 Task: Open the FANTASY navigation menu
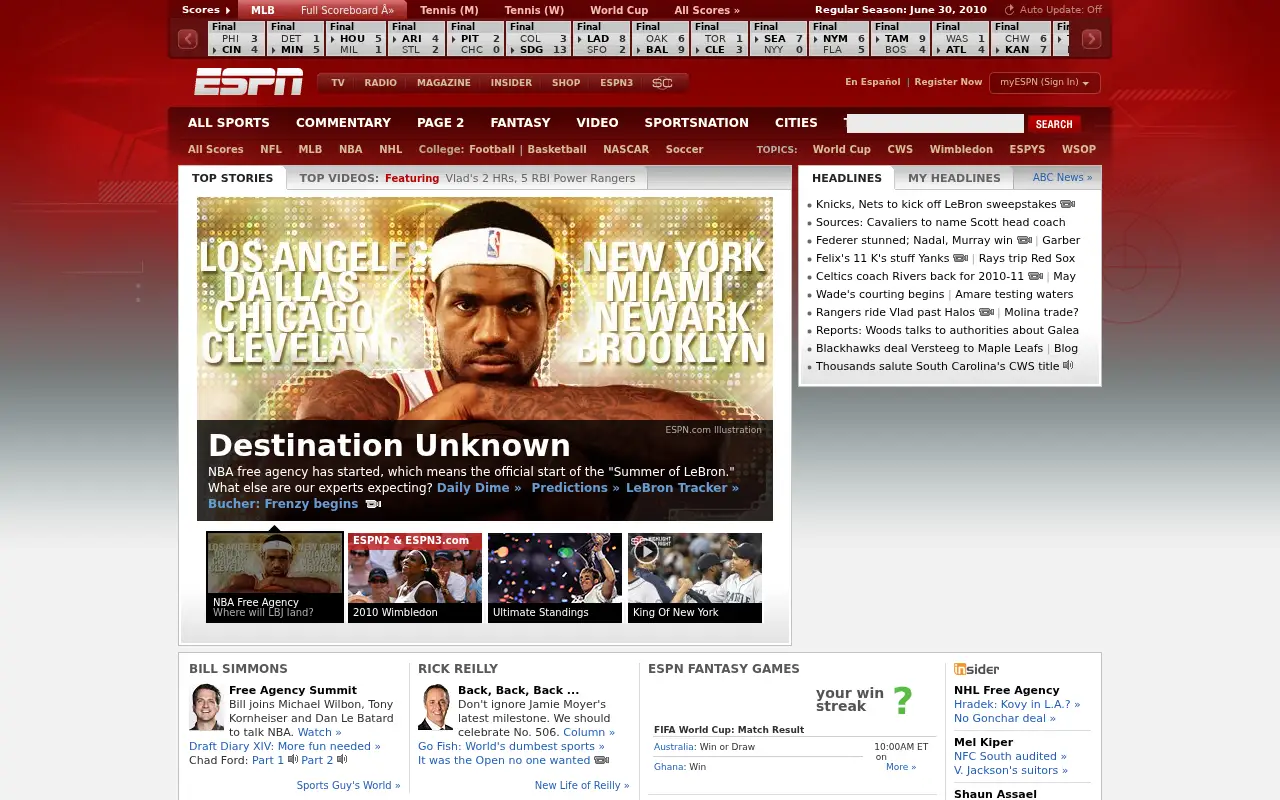[520, 123]
